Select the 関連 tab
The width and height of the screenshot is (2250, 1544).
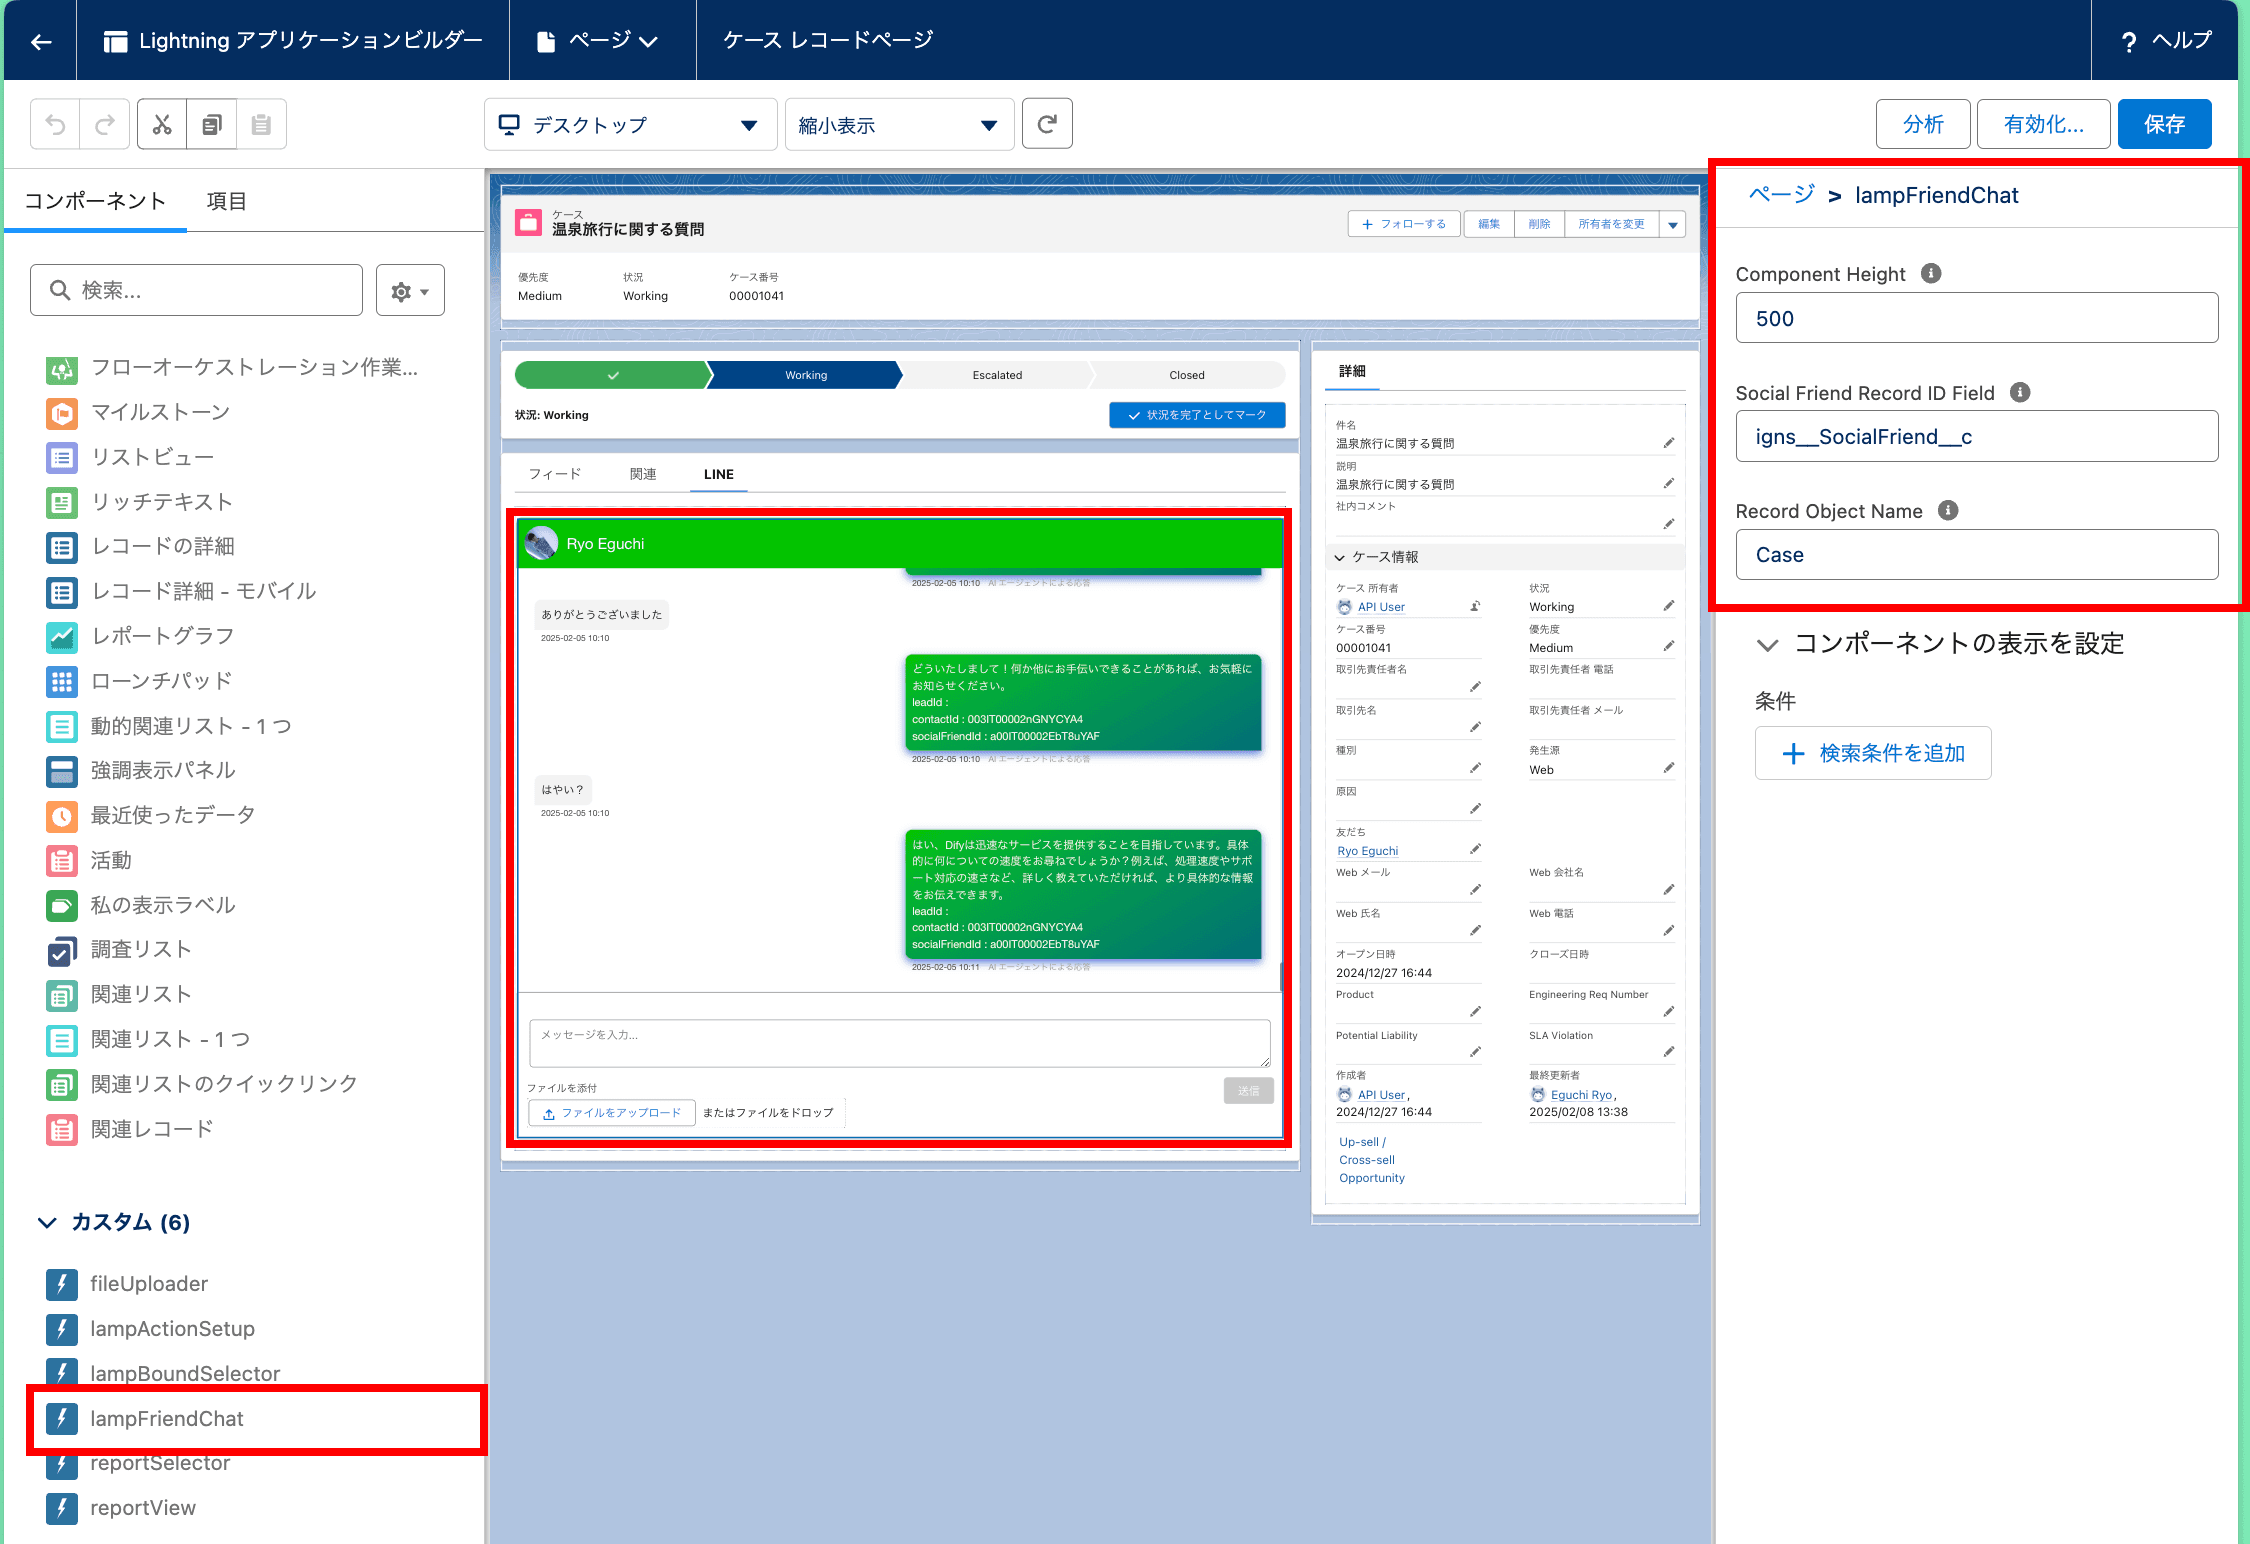coord(643,474)
